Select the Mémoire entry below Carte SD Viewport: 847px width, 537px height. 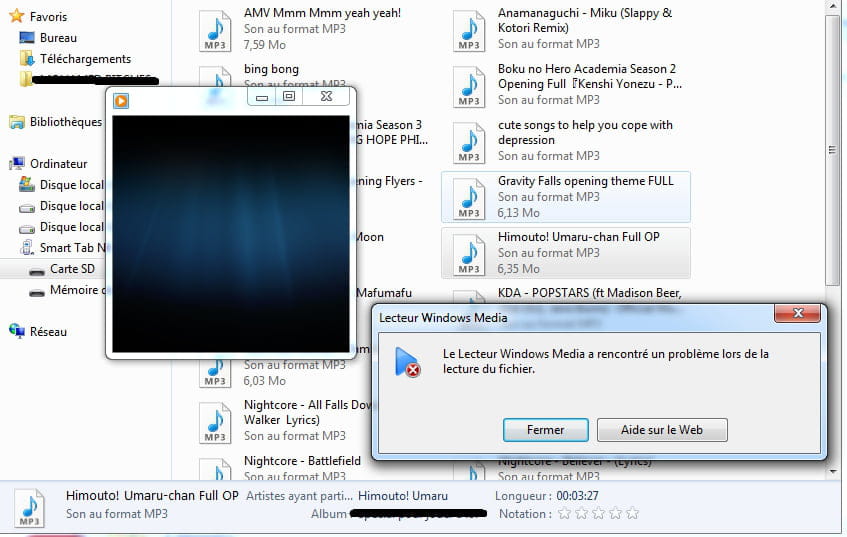point(80,290)
